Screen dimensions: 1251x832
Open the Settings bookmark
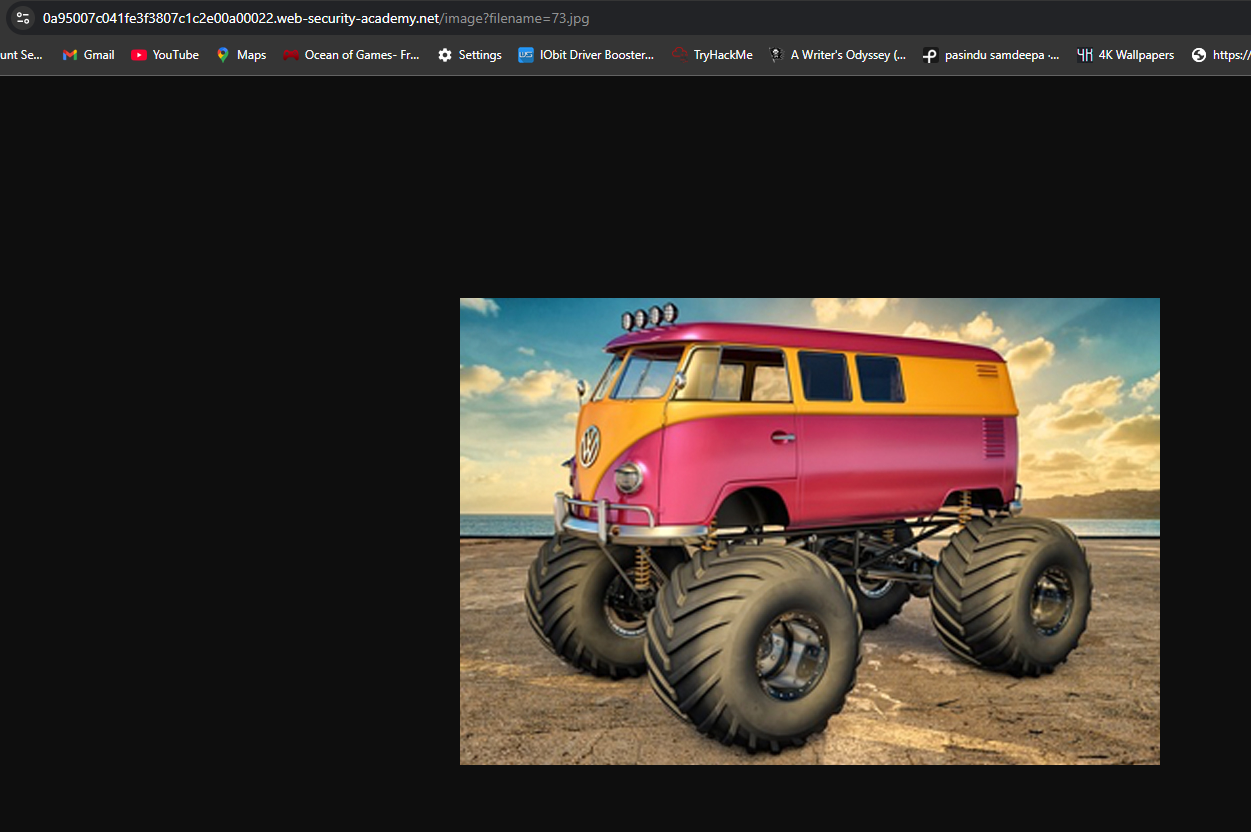469,55
